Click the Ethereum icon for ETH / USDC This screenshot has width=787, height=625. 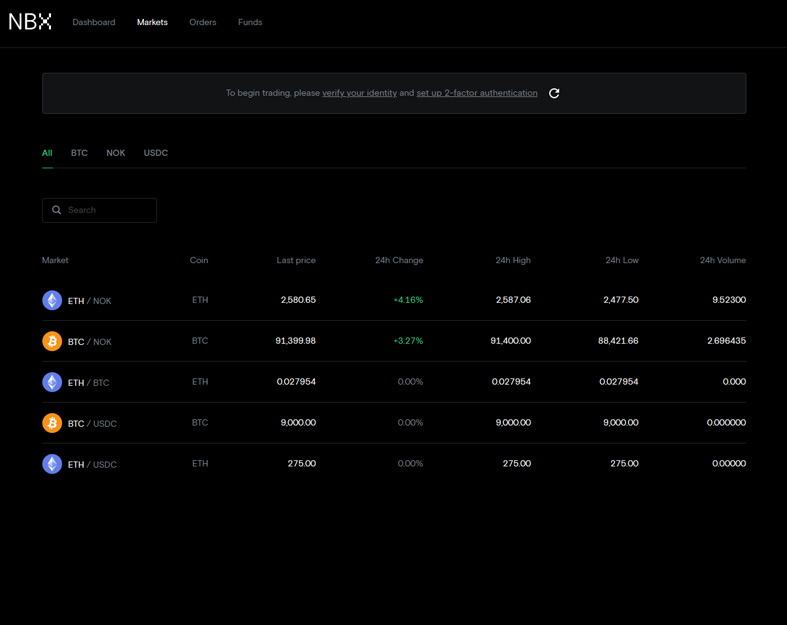tap(52, 464)
